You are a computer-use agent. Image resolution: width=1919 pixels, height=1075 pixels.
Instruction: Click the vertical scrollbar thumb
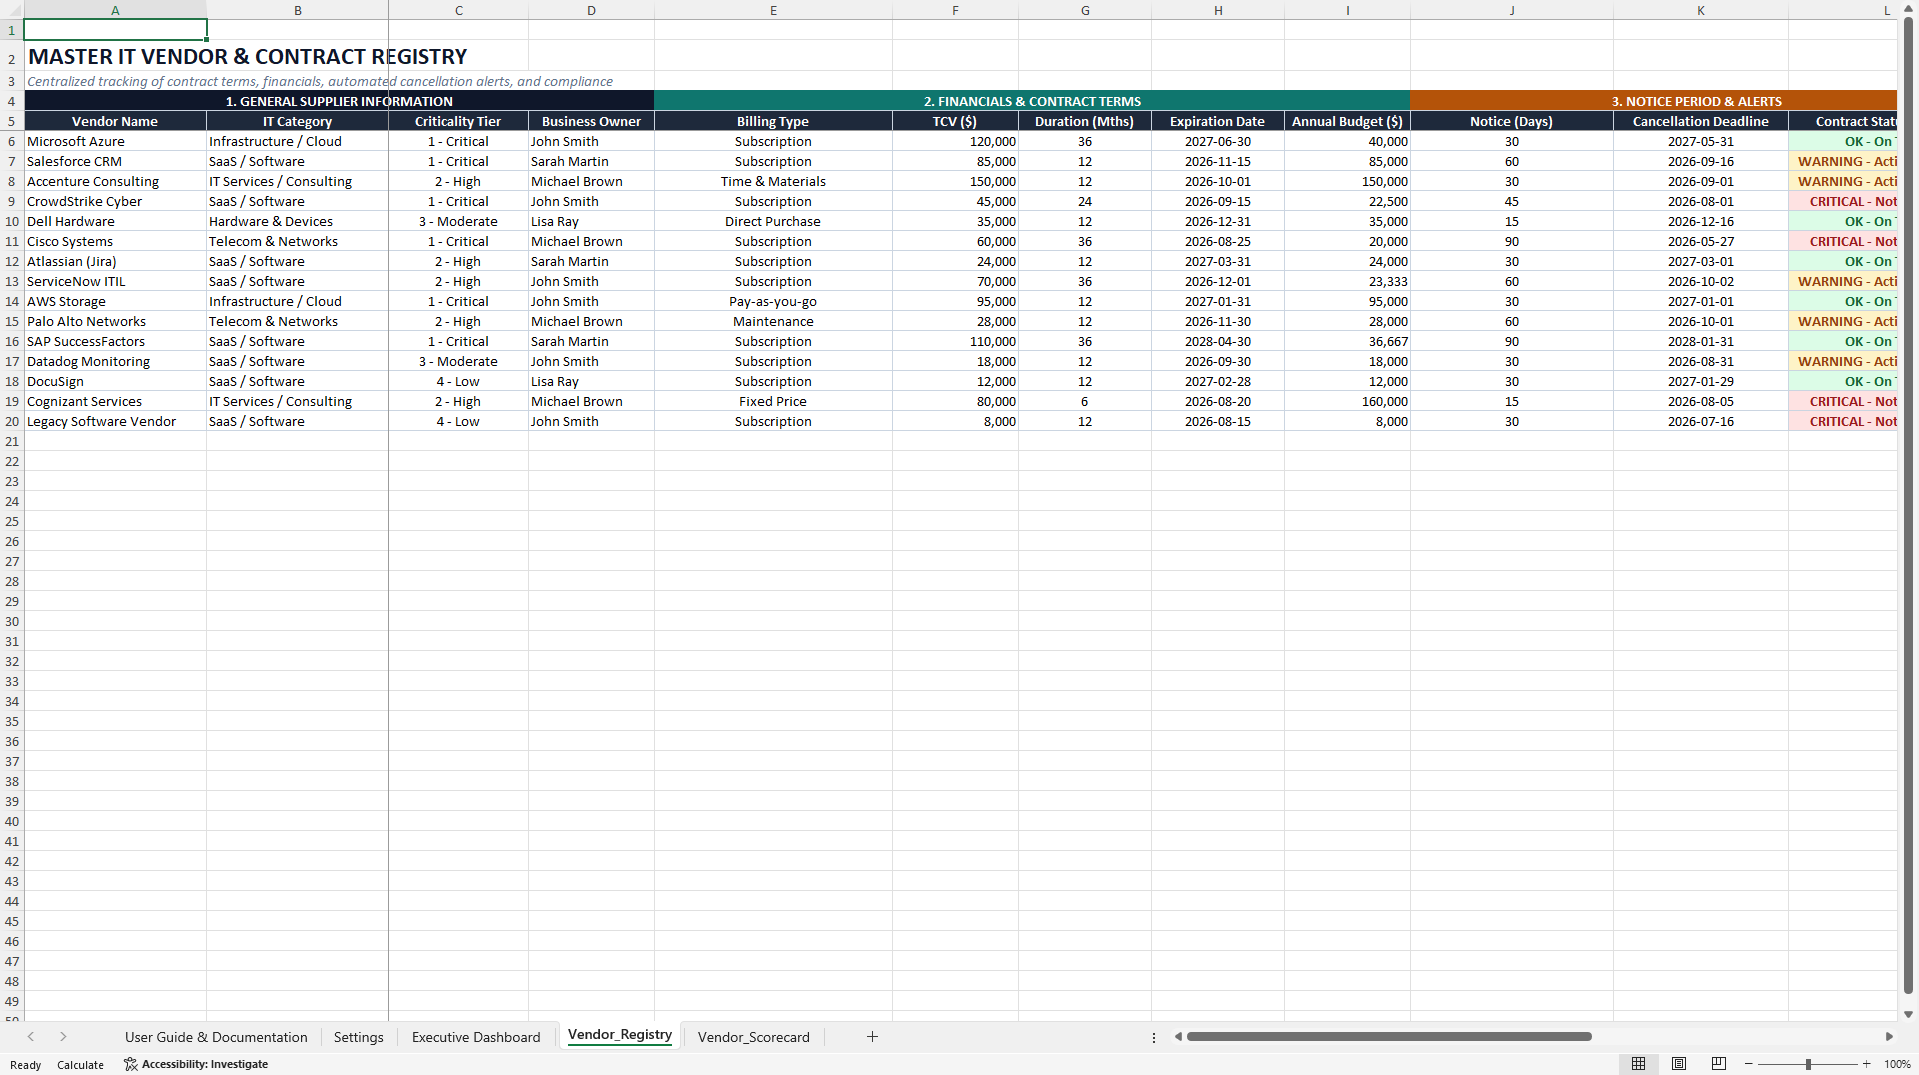tap(1908, 505)
